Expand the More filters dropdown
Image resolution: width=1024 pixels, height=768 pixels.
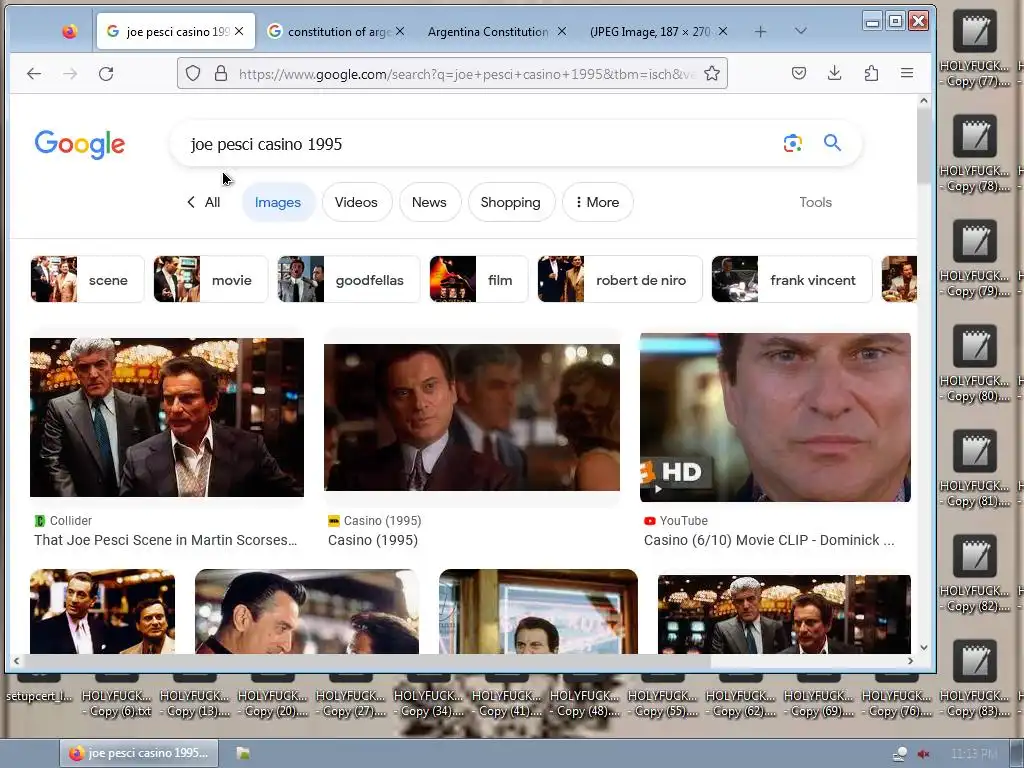[597, 202]
